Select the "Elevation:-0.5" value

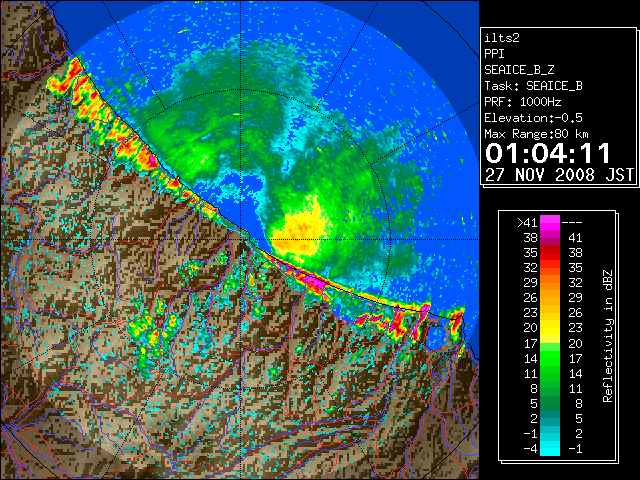point(533,118)
